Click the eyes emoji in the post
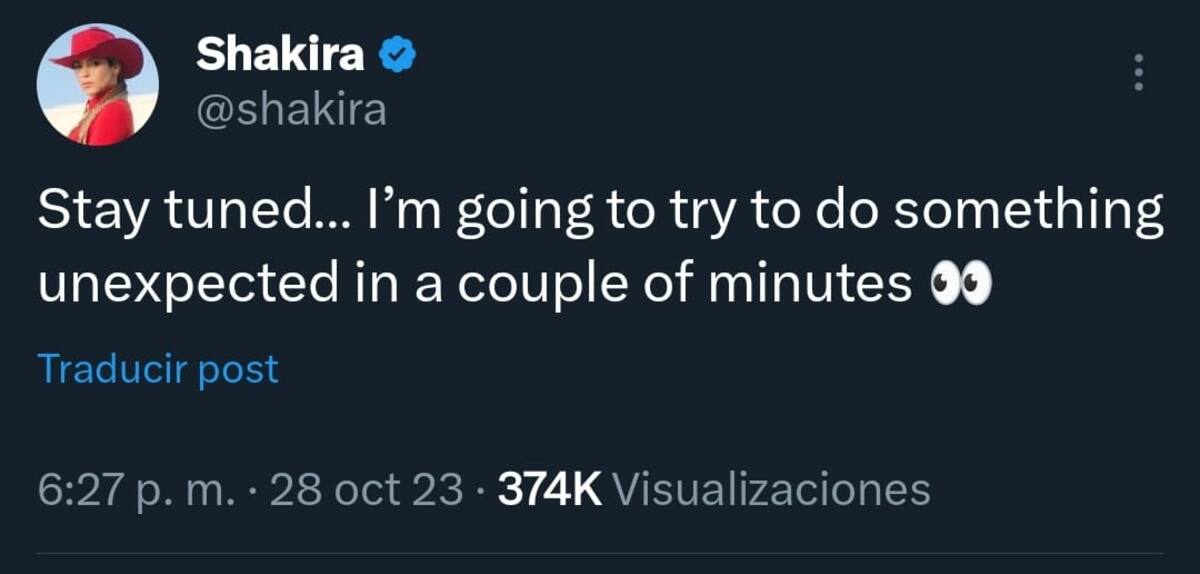Screen dimensions: 1200x574 point(960,287)
